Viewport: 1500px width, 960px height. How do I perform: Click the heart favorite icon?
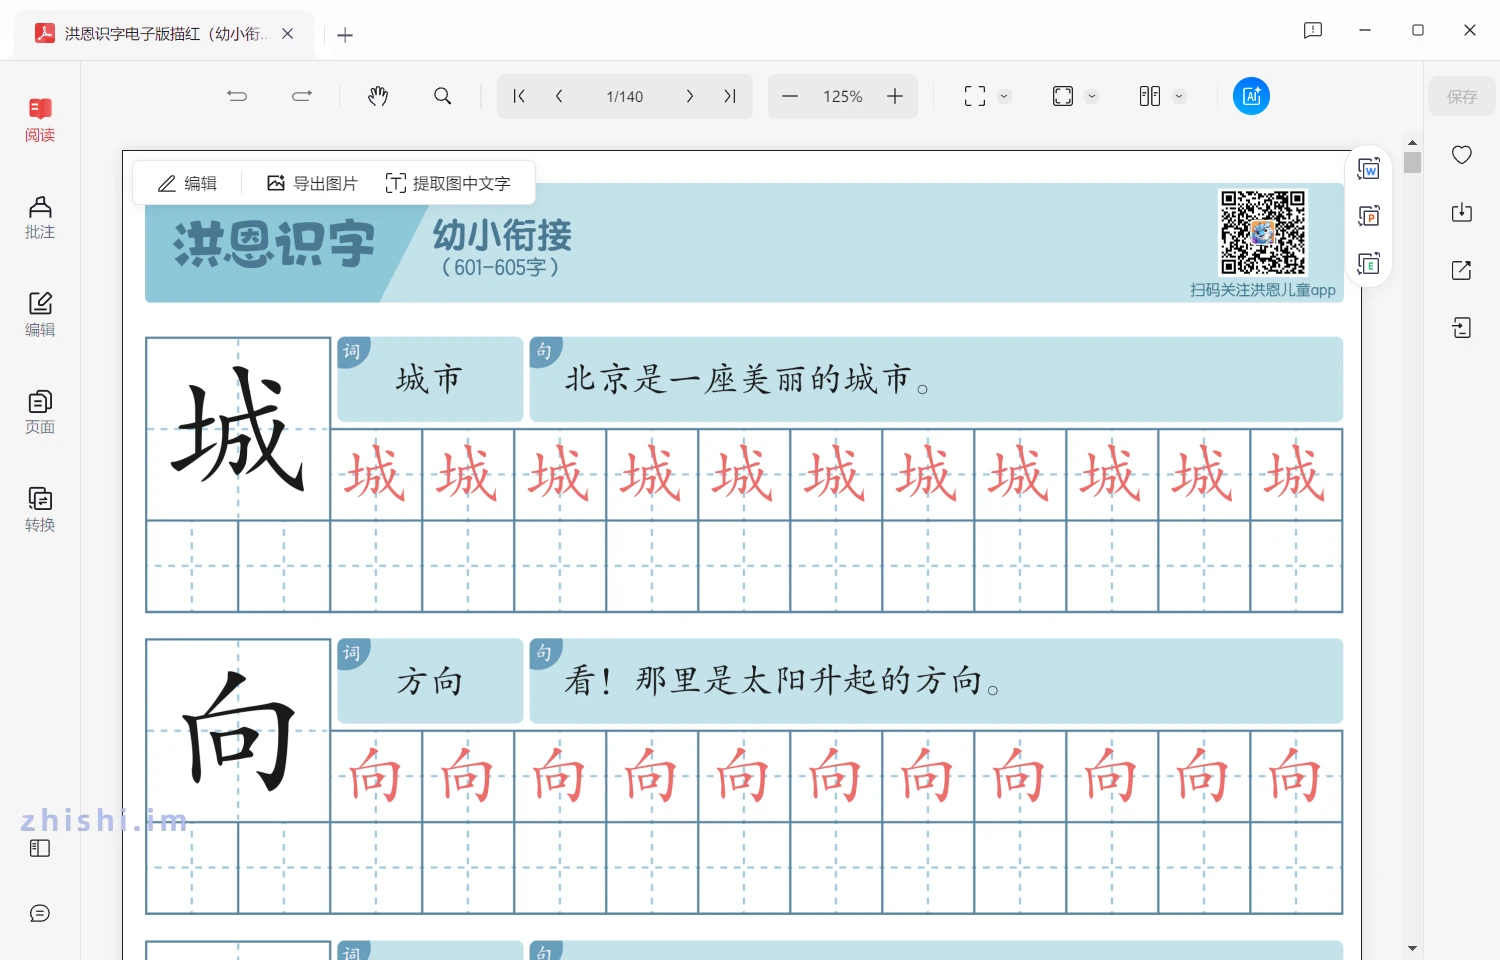pos(1462,154)
